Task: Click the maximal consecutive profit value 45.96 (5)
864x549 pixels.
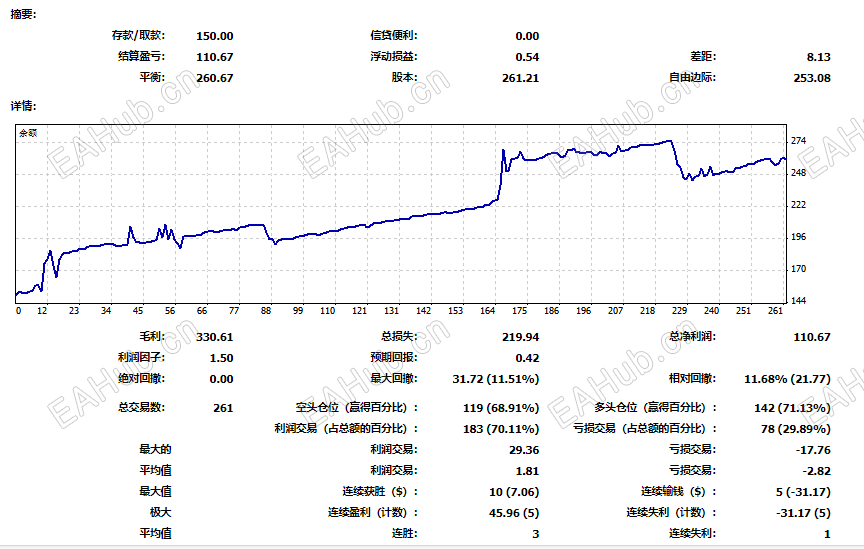Action: coord(514,513)
